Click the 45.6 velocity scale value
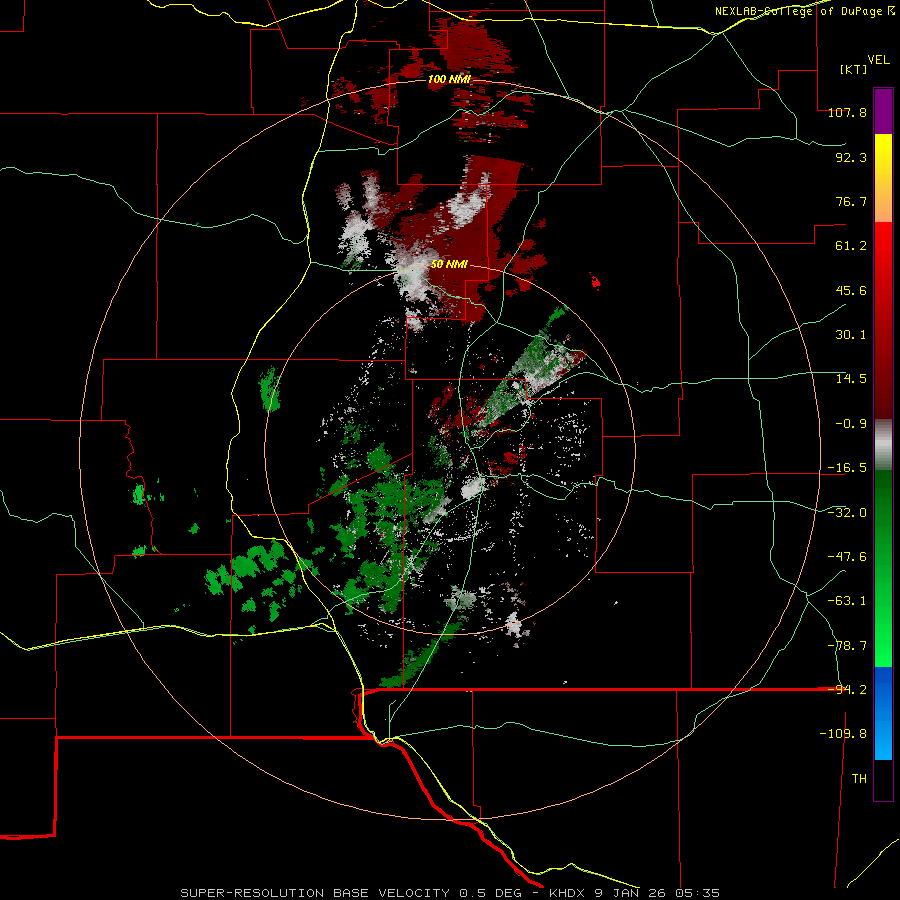900x900 pixels. pos(851,290)
